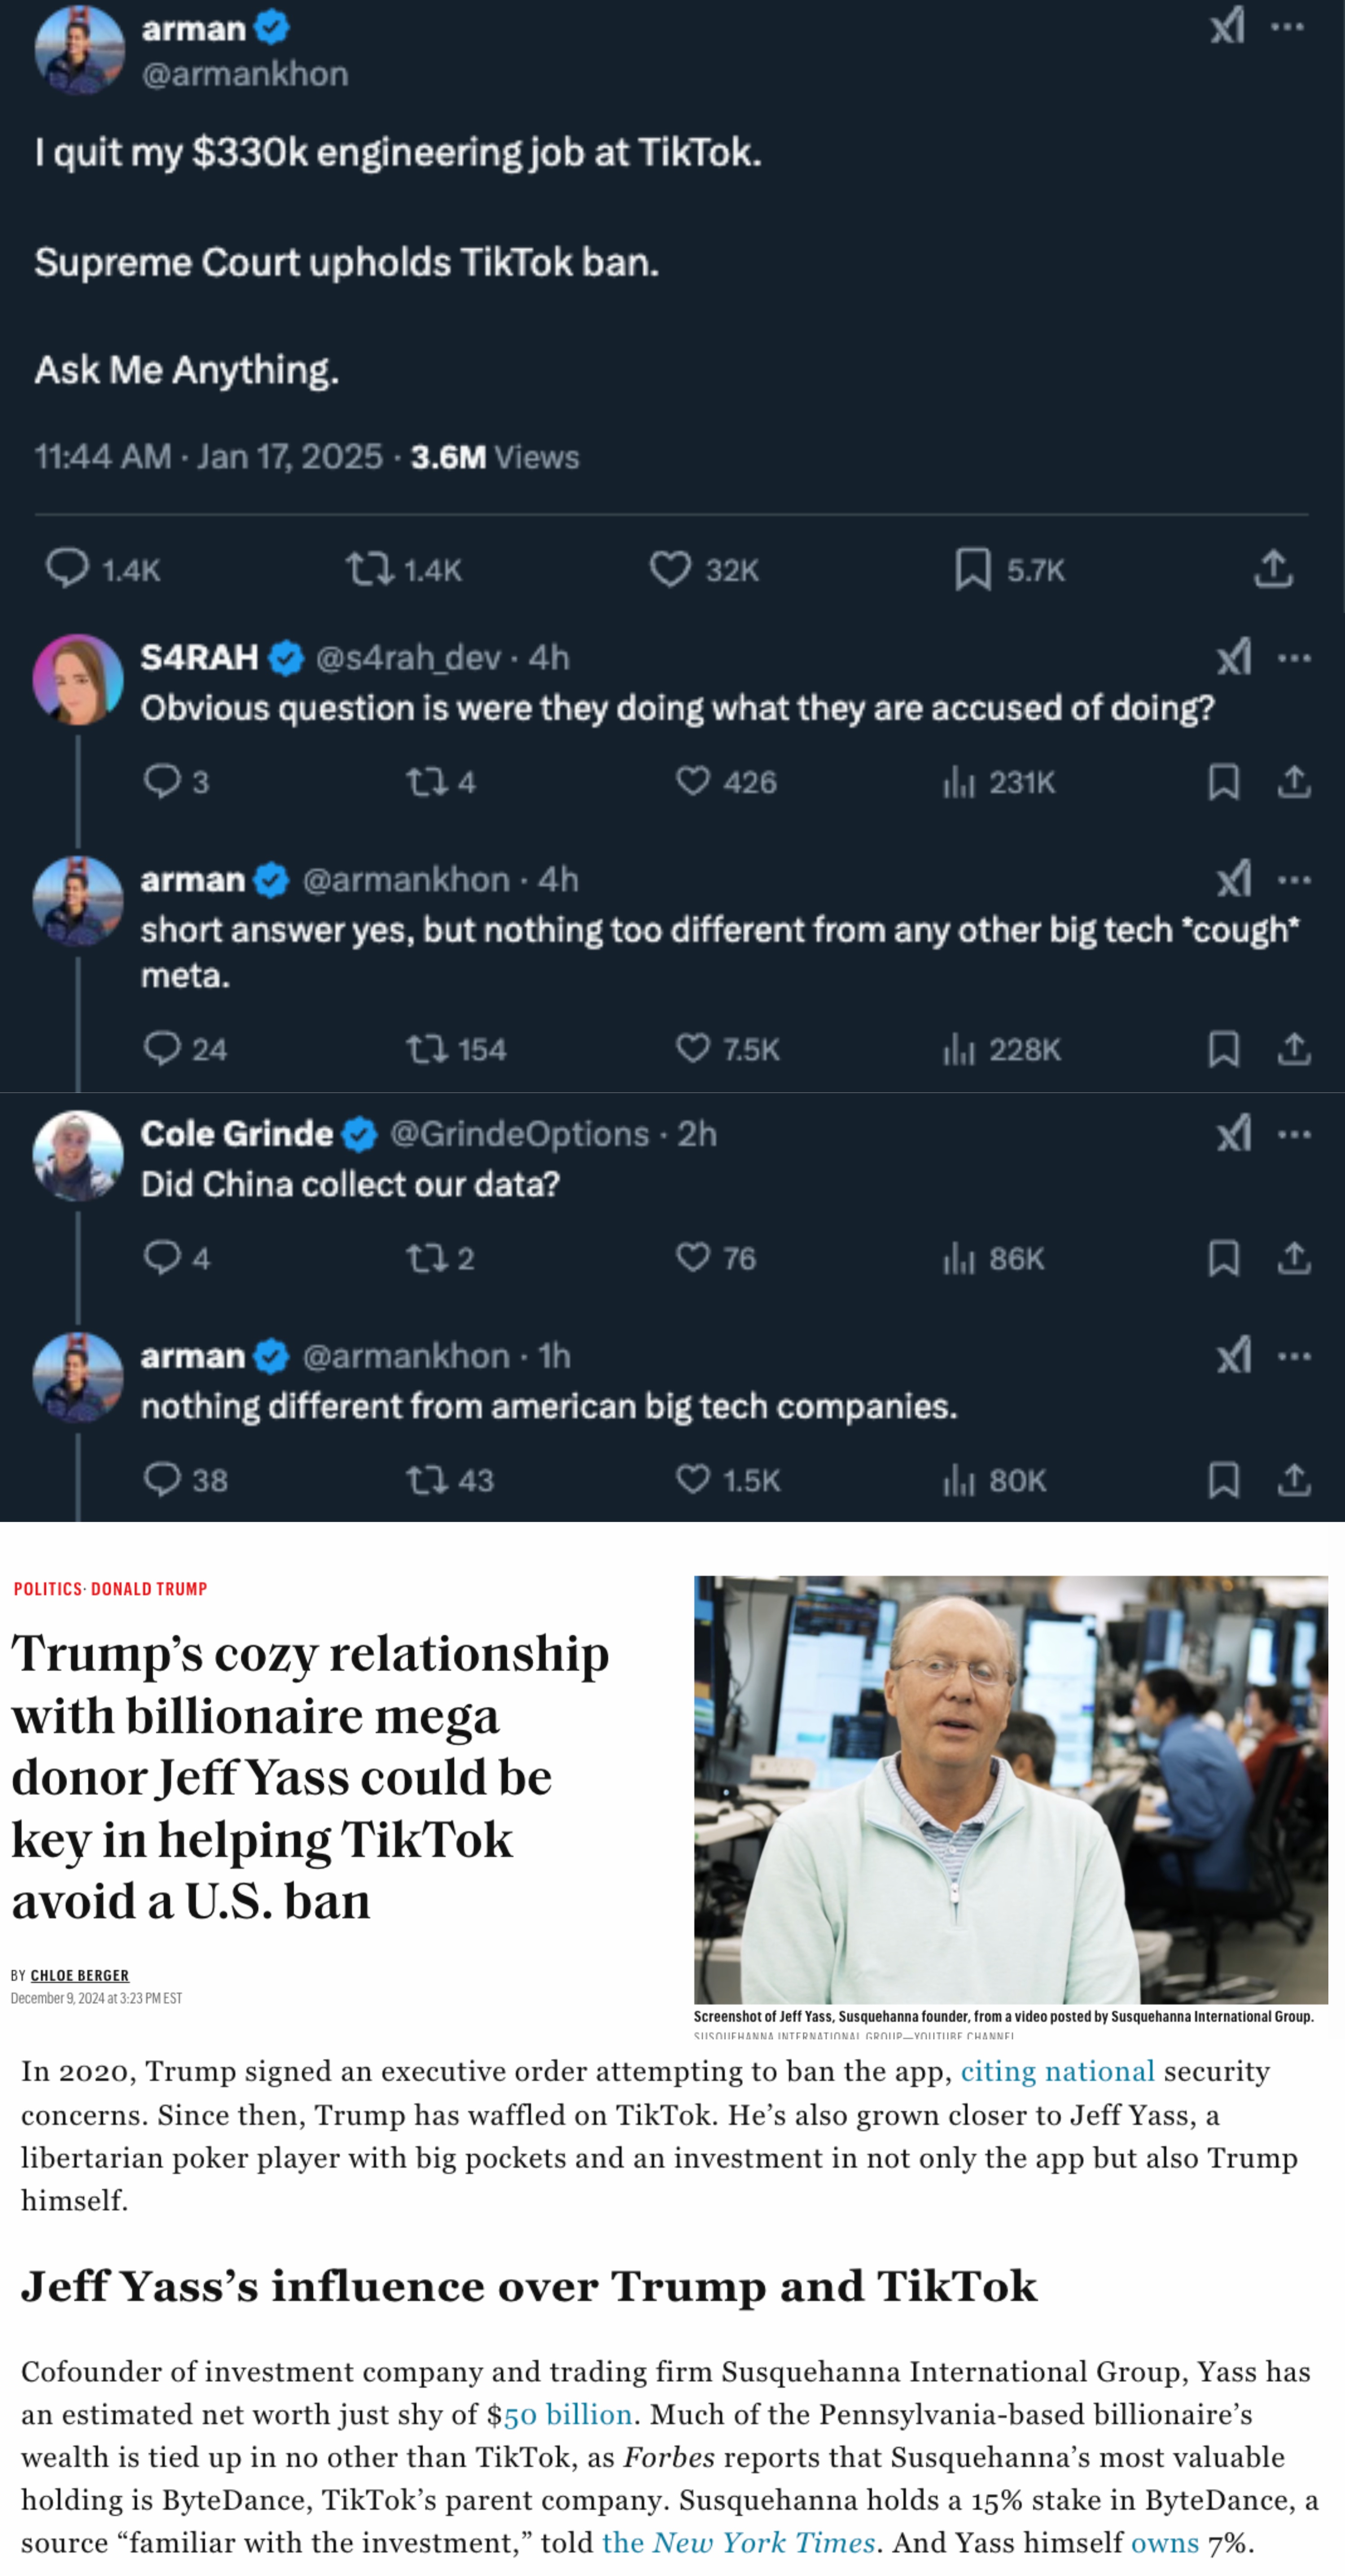Open the Politics category tag
1345x2576 pixels.
[x=48, y=1588]
